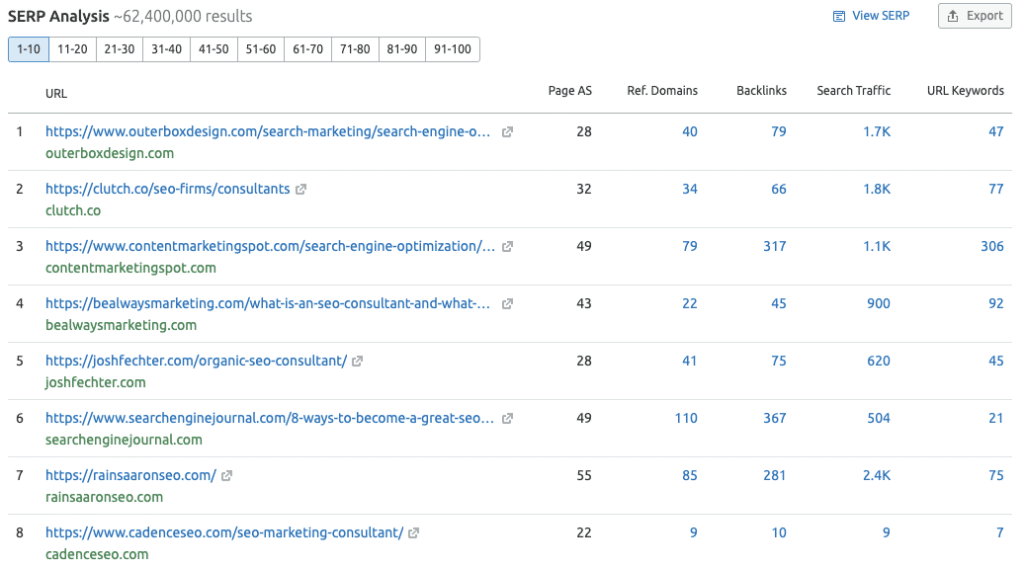This screenshot has width=1024, height=568.
Task: Click the URL Keywords column header
Action: [965, 91]
